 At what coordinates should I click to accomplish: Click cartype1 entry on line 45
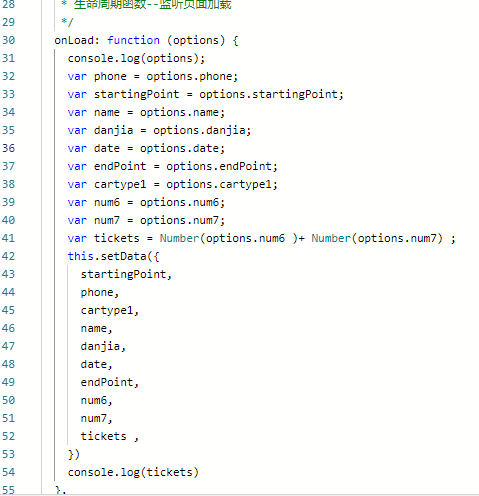[107, 310]
